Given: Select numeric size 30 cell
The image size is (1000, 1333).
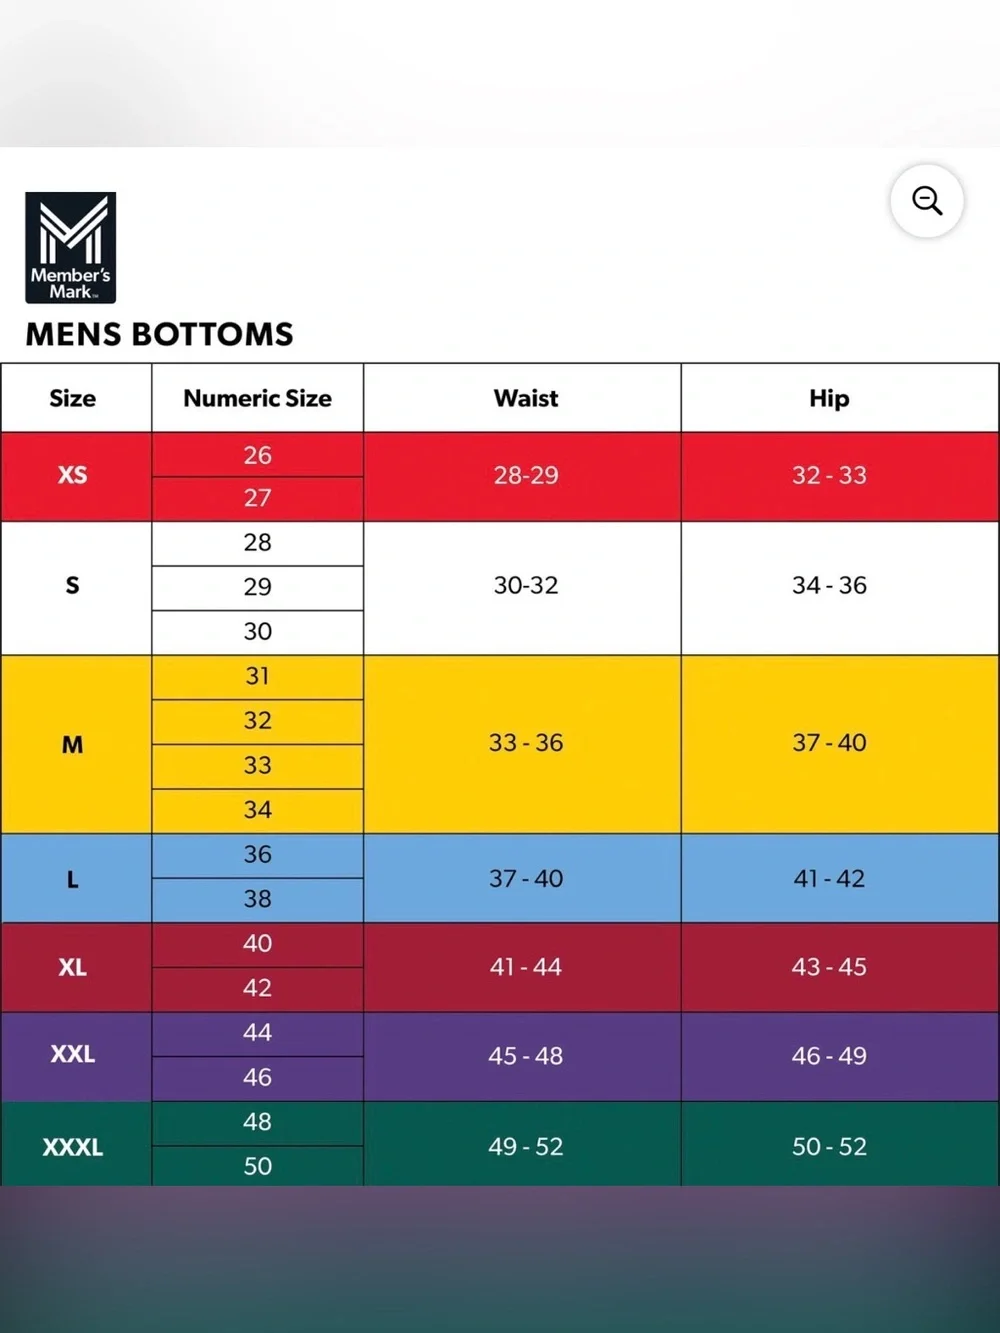Looking at the screenshot, I should click(257, 632).
